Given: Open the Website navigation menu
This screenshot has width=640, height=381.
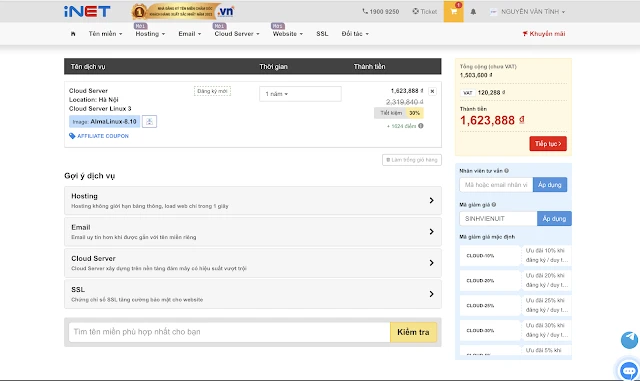Looking at the screenshot, I should point(288,34).
